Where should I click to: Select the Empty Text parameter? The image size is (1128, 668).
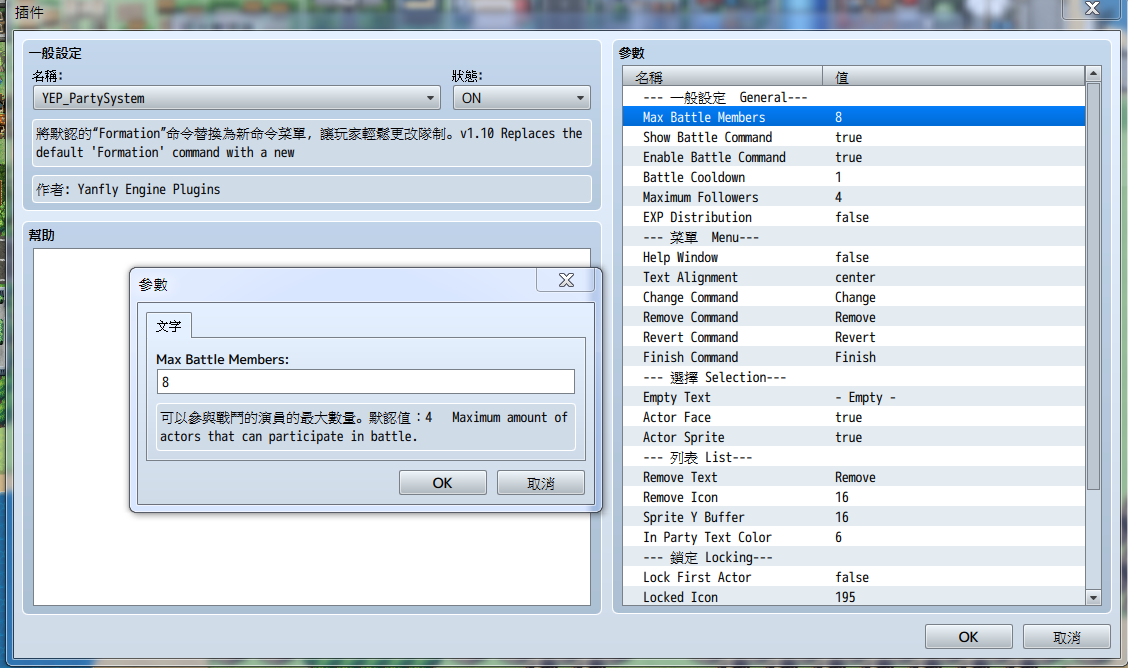coord(854,397)
